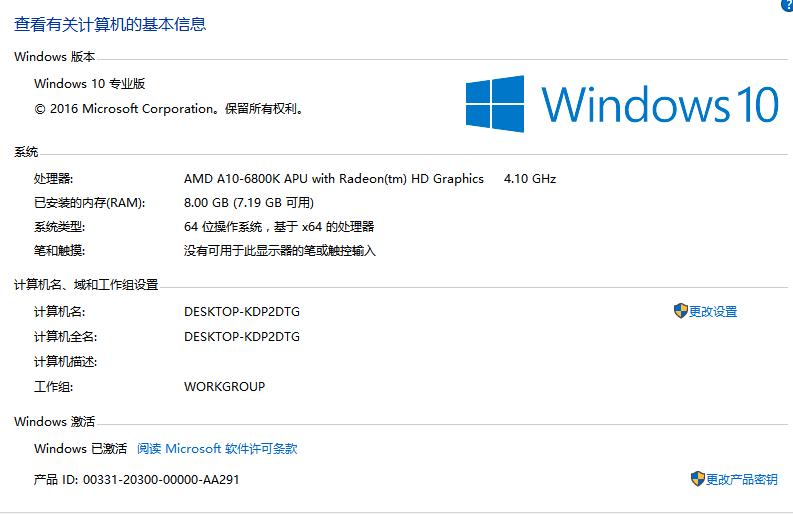The height and width of the screenshot is (514, 793).
Task: Click the AMD A10-6800K processor name
Action: [x=333, y=179]
